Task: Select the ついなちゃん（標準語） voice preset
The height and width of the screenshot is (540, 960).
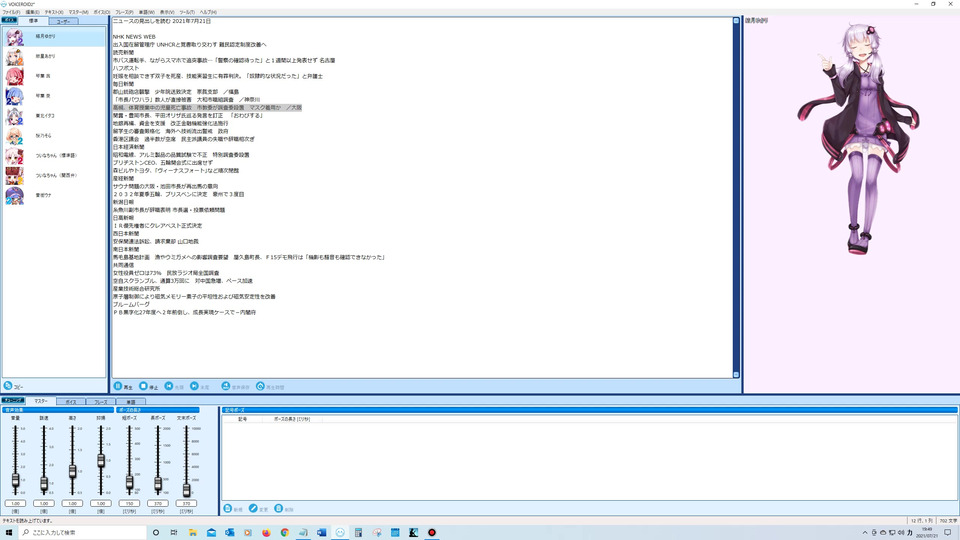Action: [54, 156]
